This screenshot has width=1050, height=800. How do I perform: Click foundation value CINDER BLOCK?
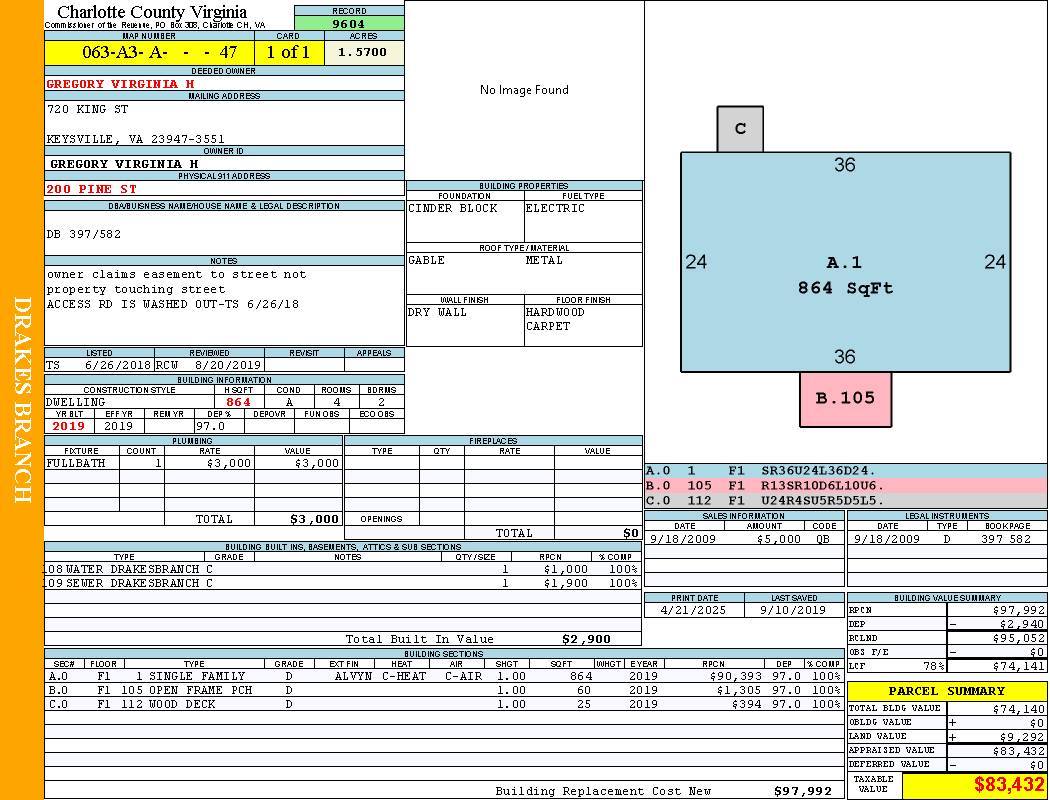tap(453, 208)
